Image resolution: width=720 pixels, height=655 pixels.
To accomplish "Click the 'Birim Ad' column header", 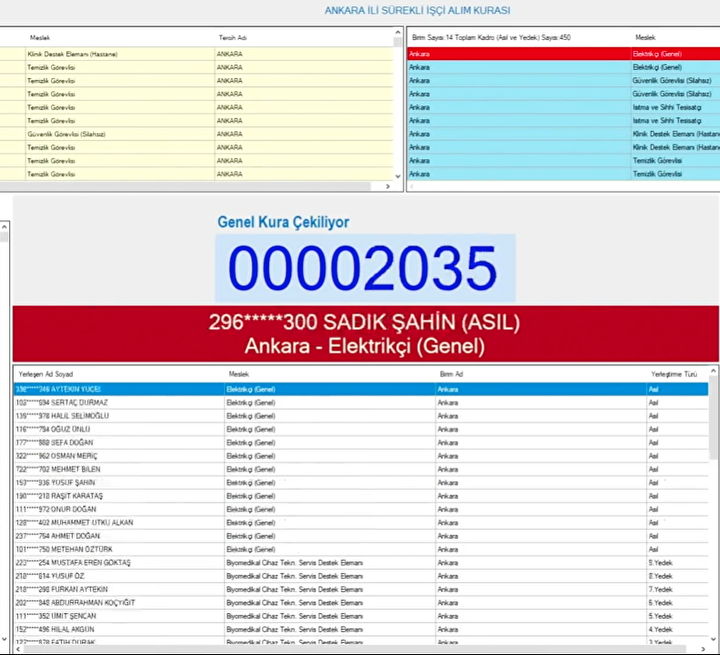I will coord(451,374).
